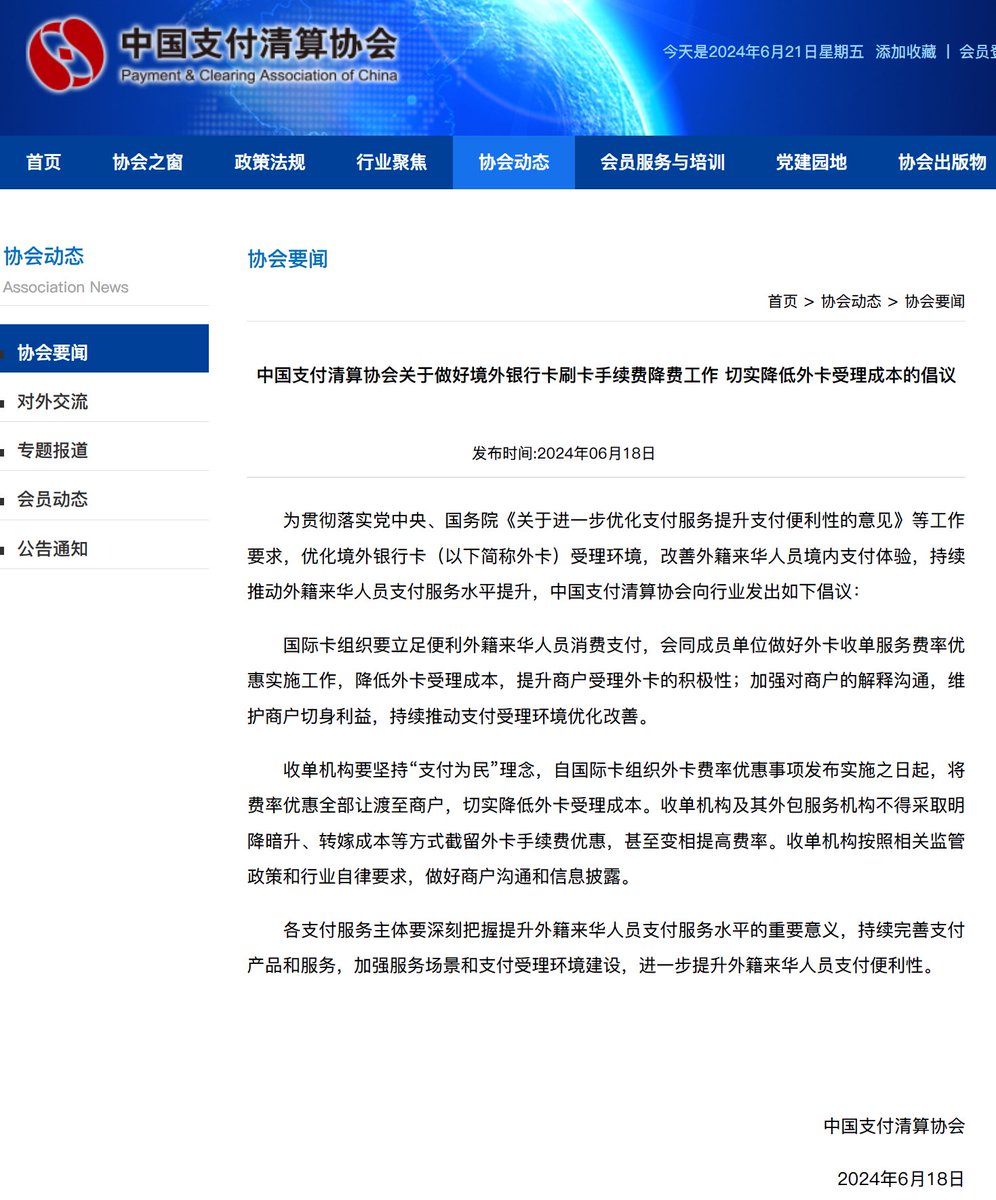Select 协会要闻 in the left sidebar
The width and height of the screenshot is (996, 1200).
[x=104, y=349]
